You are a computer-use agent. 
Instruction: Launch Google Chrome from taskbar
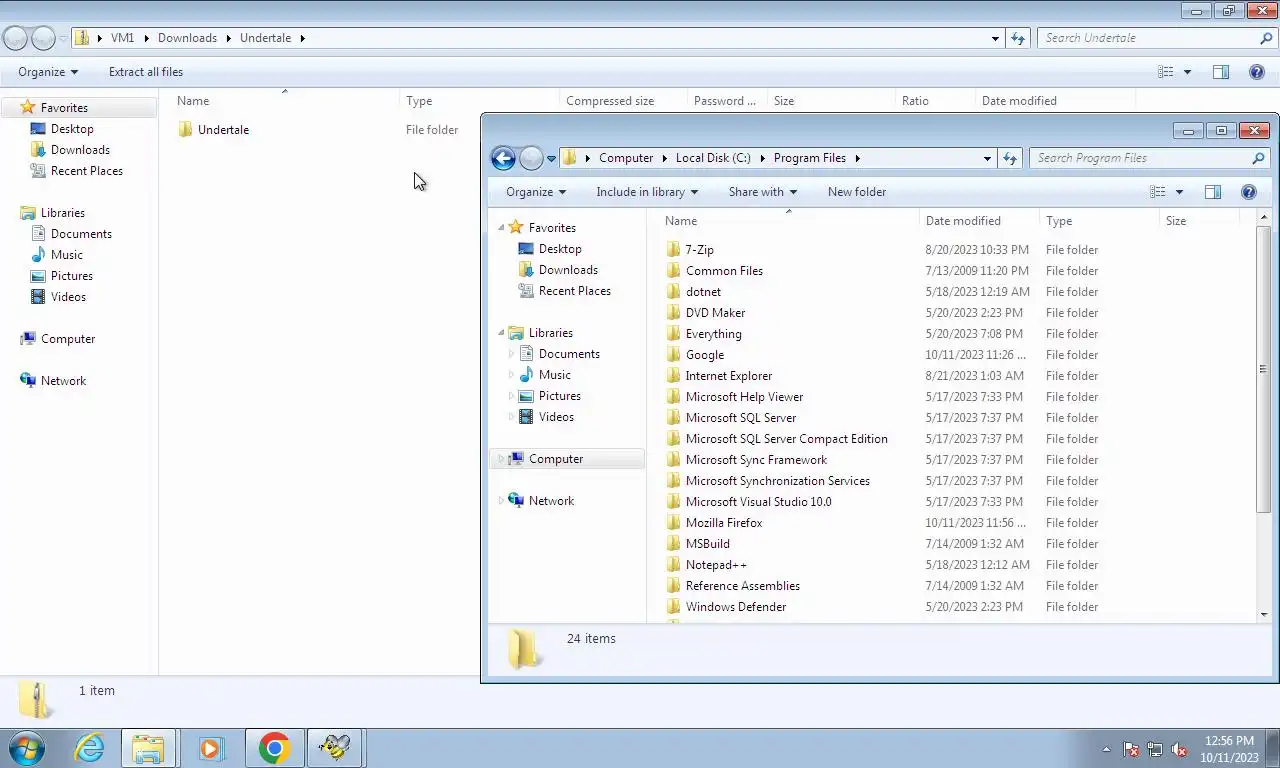273,748
